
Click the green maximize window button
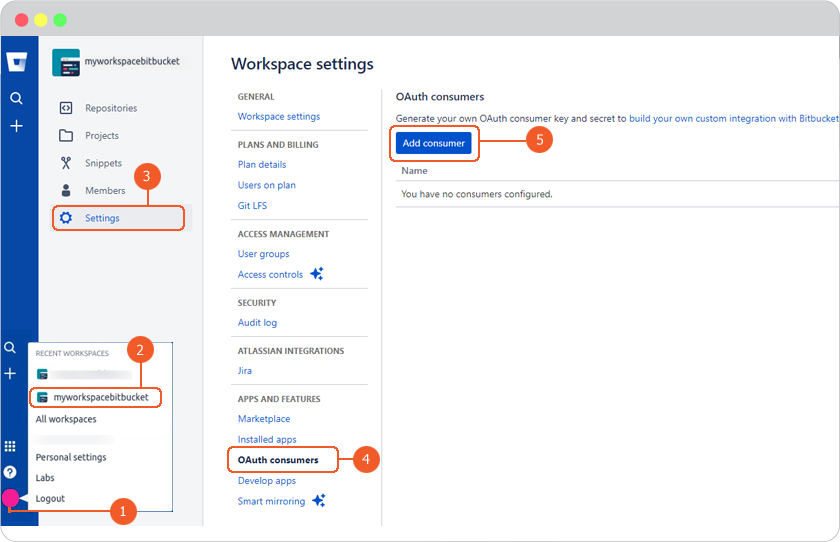(60, 20)
